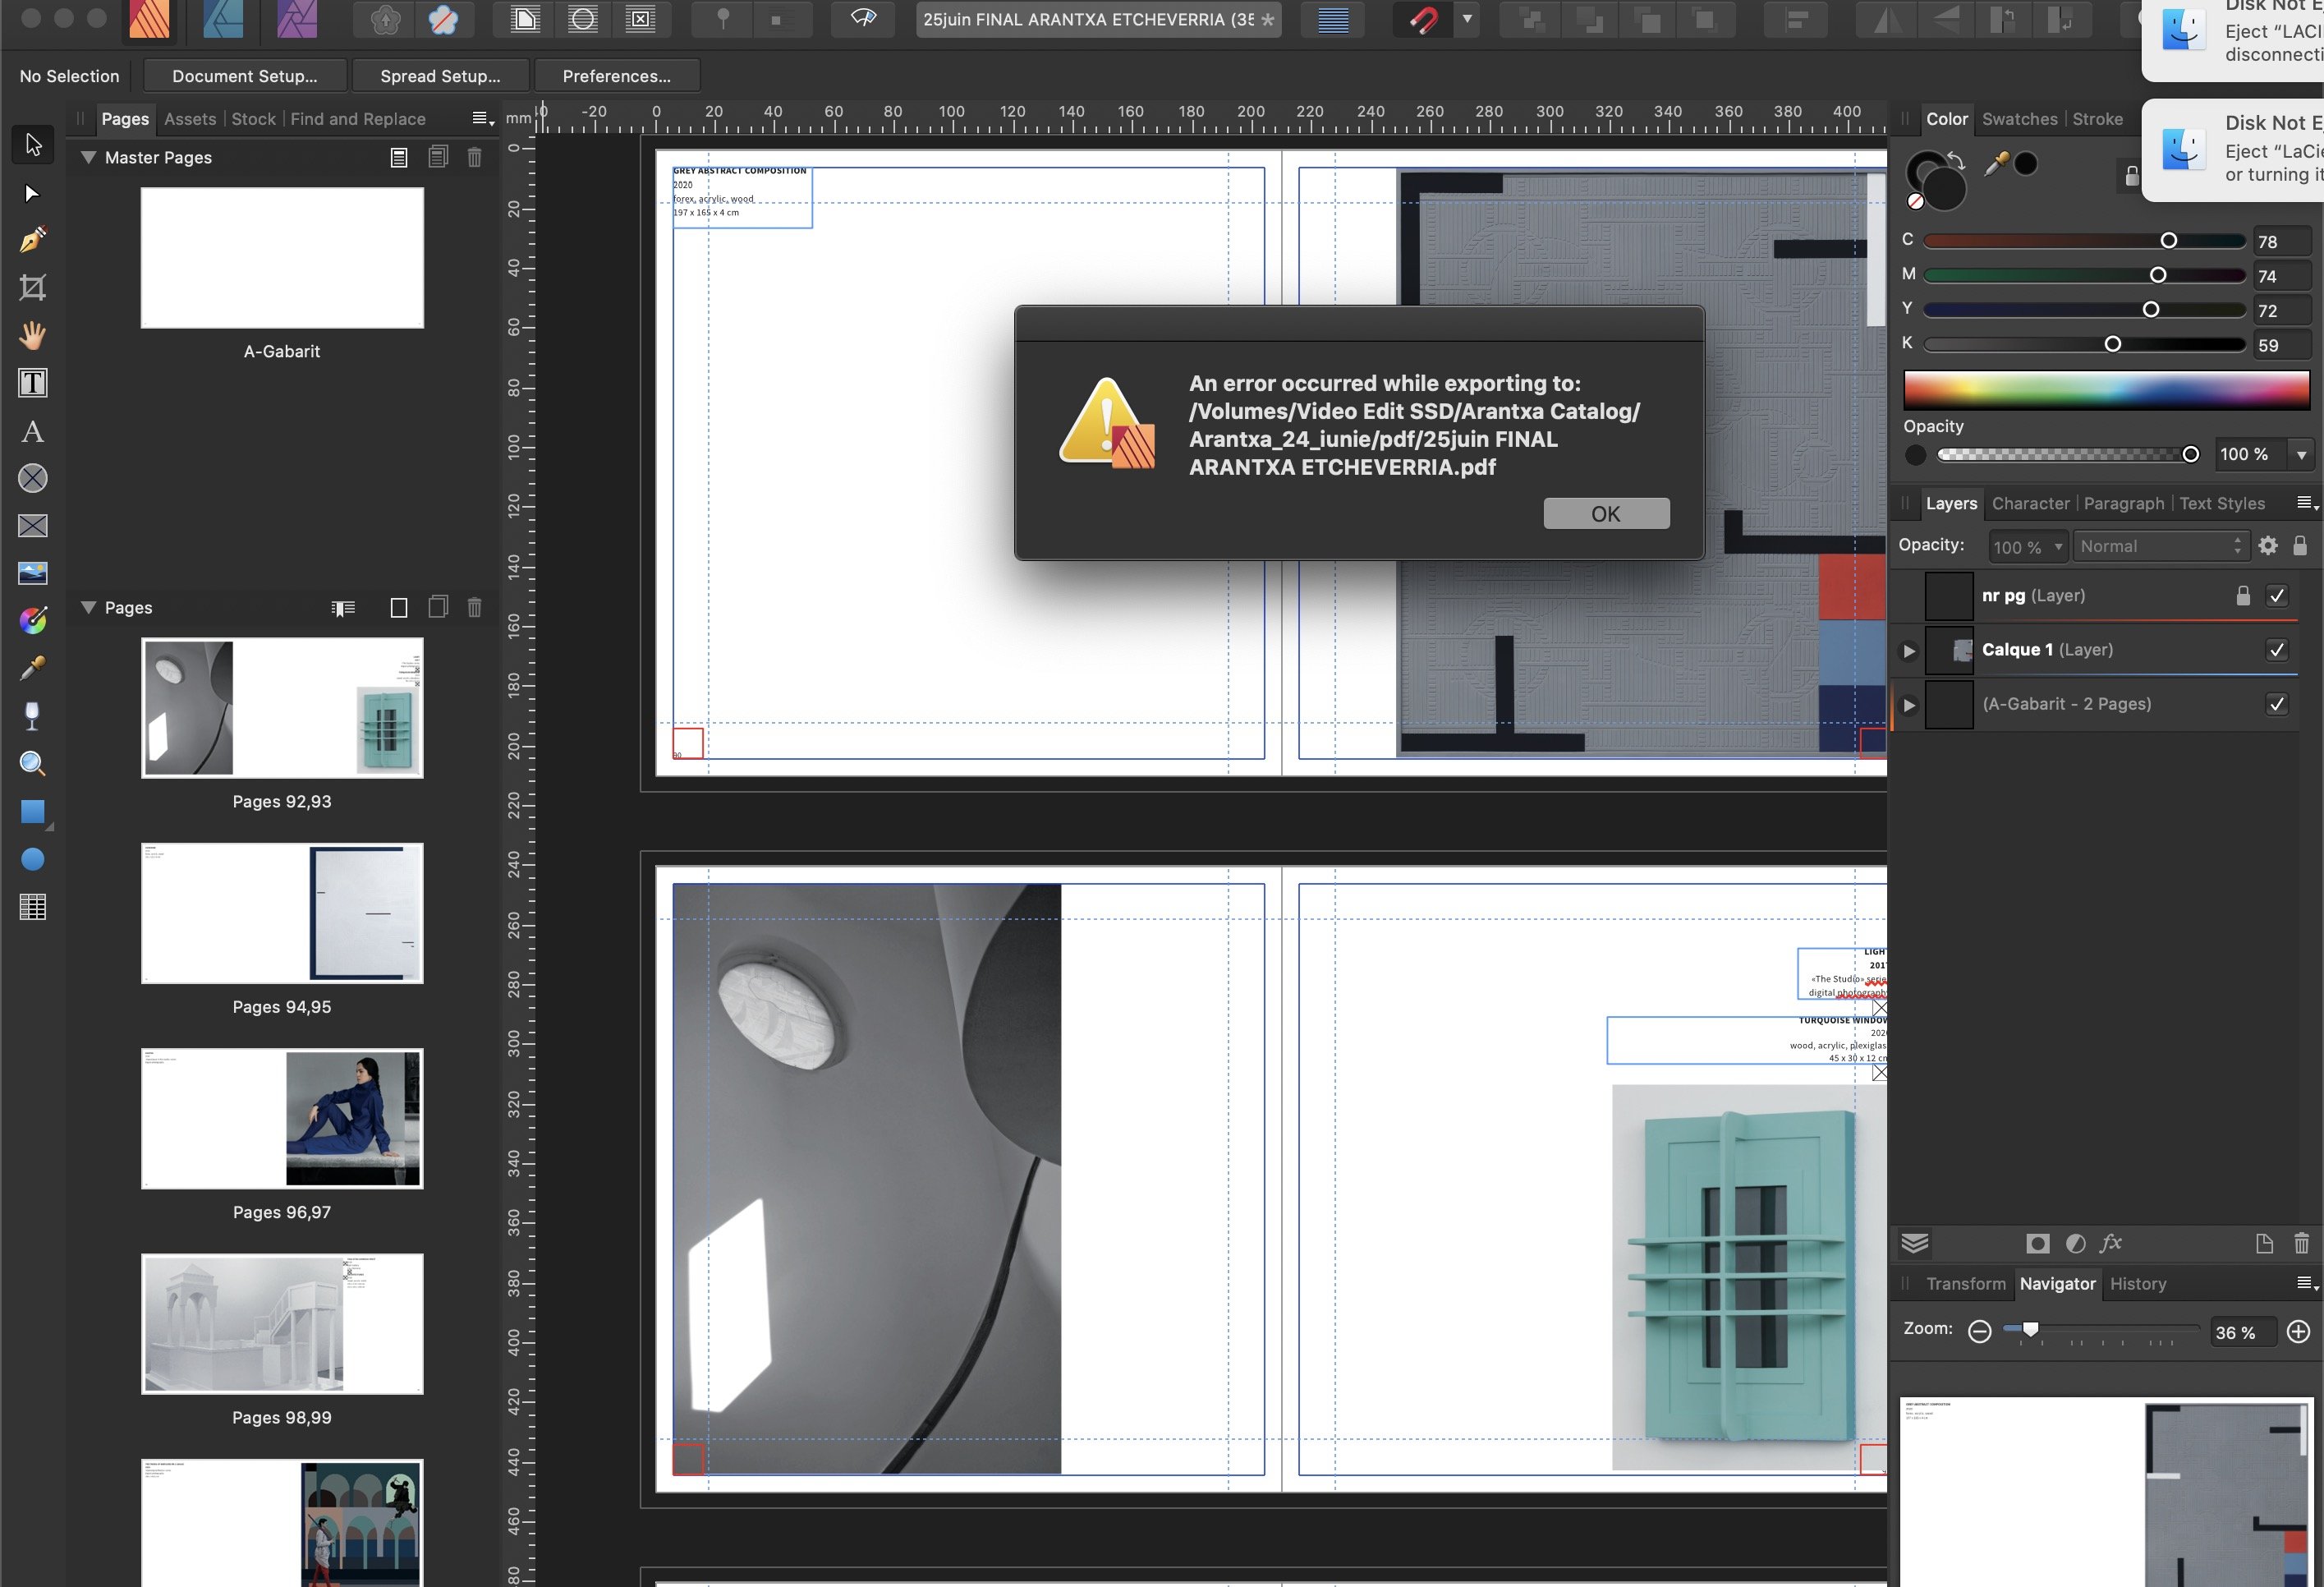Open layer opacity 100 % dropdown
The height and width of the screenshot is (1587, 2324).
click(x=2027, y=546)
